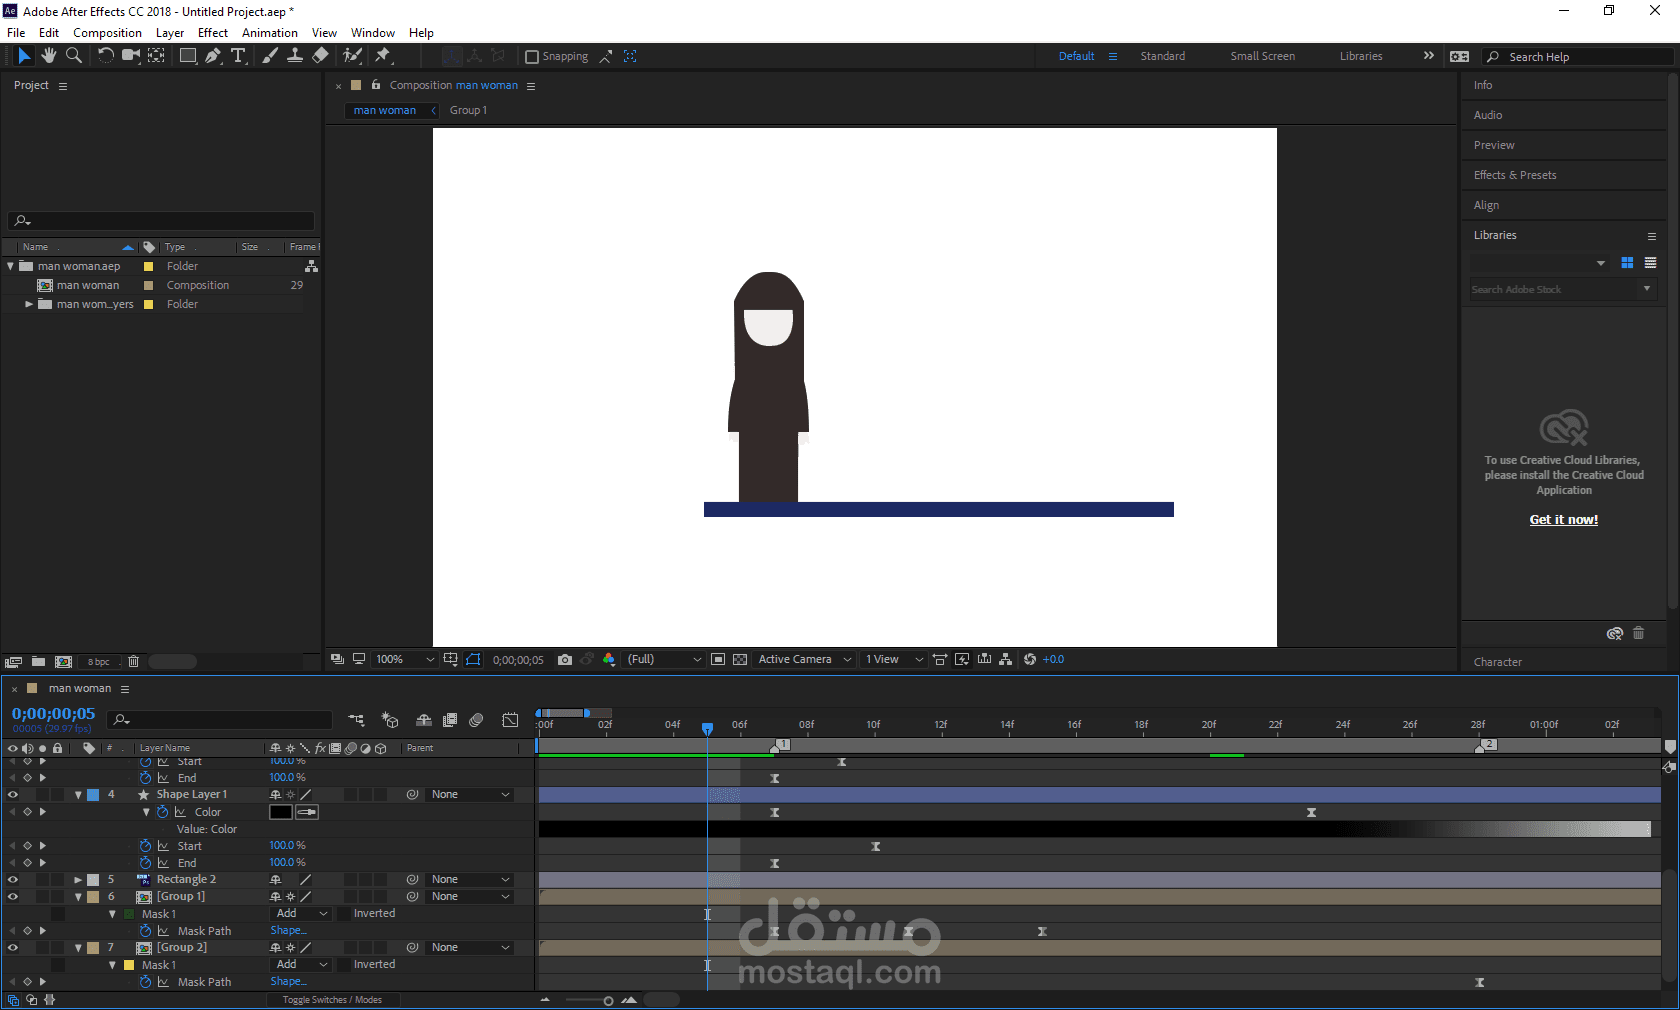The image size is (1680, 1010).
Task: Toggle mask and shape path visibility
Action: (473, 660)
